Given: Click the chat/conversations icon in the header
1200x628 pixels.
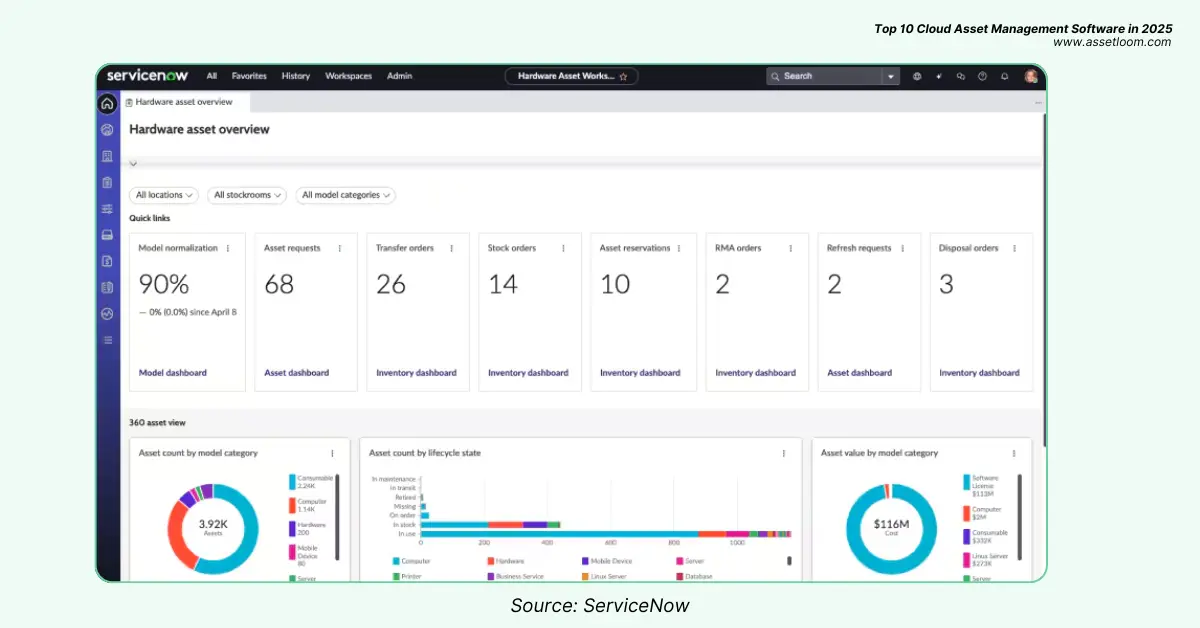Looking at the screenshot, I should pos(961,76).
